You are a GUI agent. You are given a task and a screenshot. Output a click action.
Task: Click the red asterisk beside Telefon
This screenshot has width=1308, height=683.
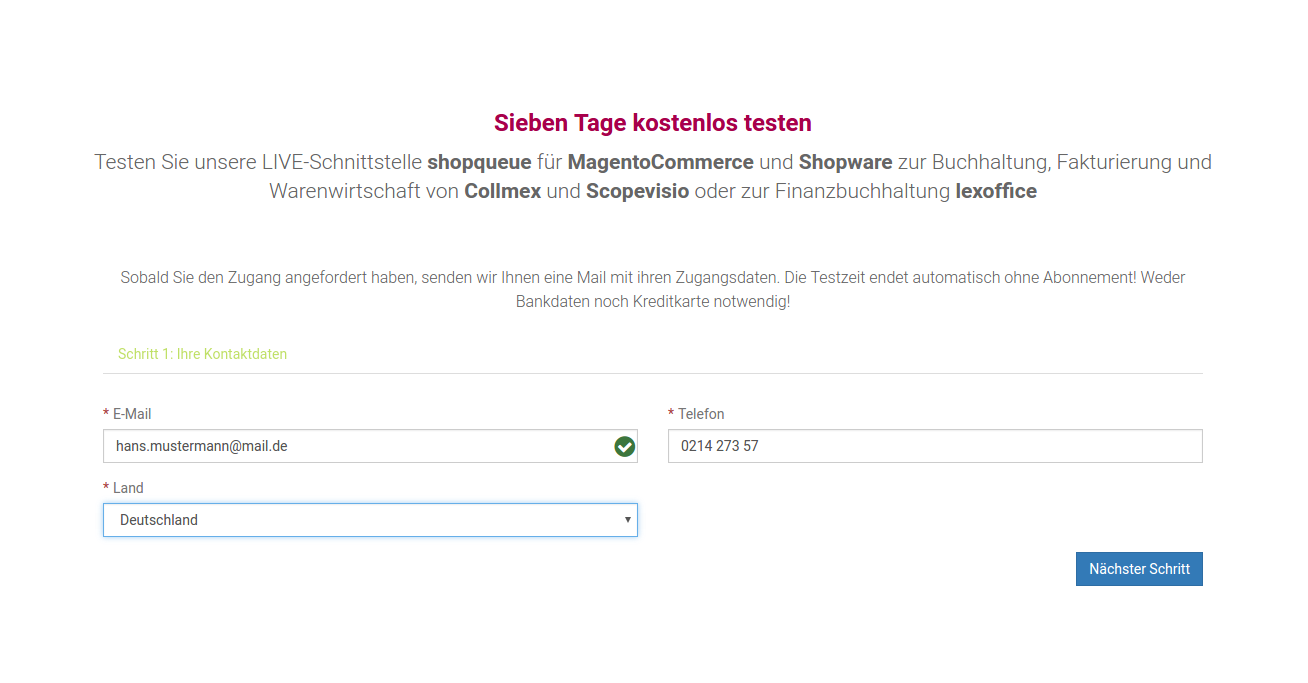coord(671,413)
